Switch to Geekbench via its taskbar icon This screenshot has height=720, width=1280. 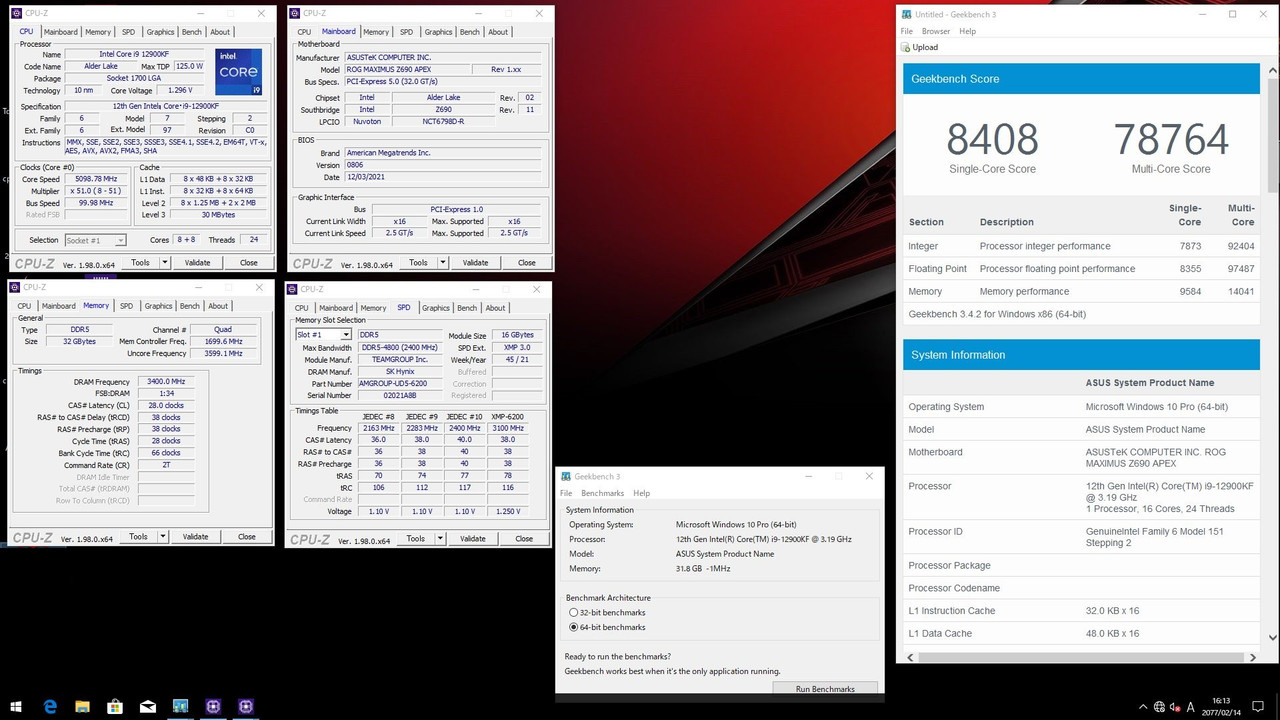point(181,706)
